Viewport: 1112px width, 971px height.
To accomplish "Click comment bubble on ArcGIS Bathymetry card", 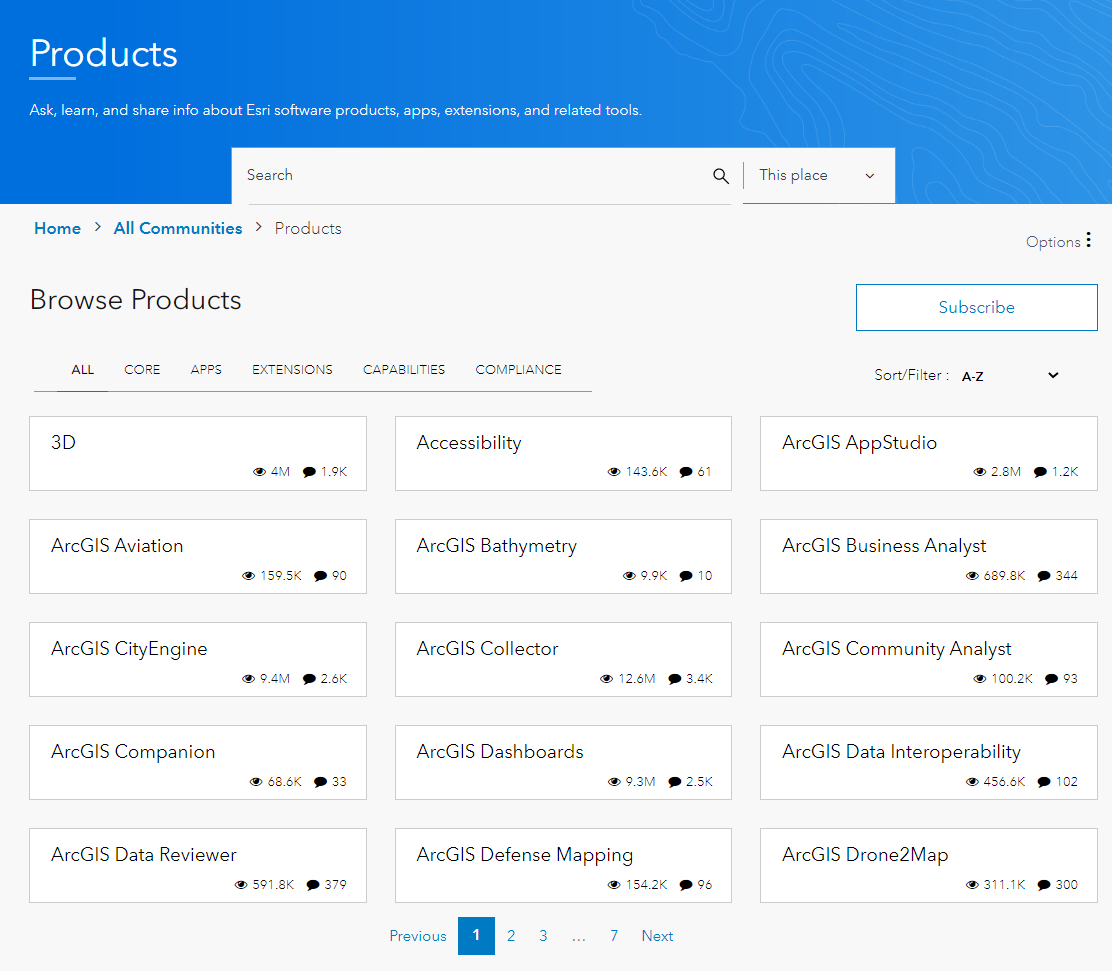I will point(686,576).
